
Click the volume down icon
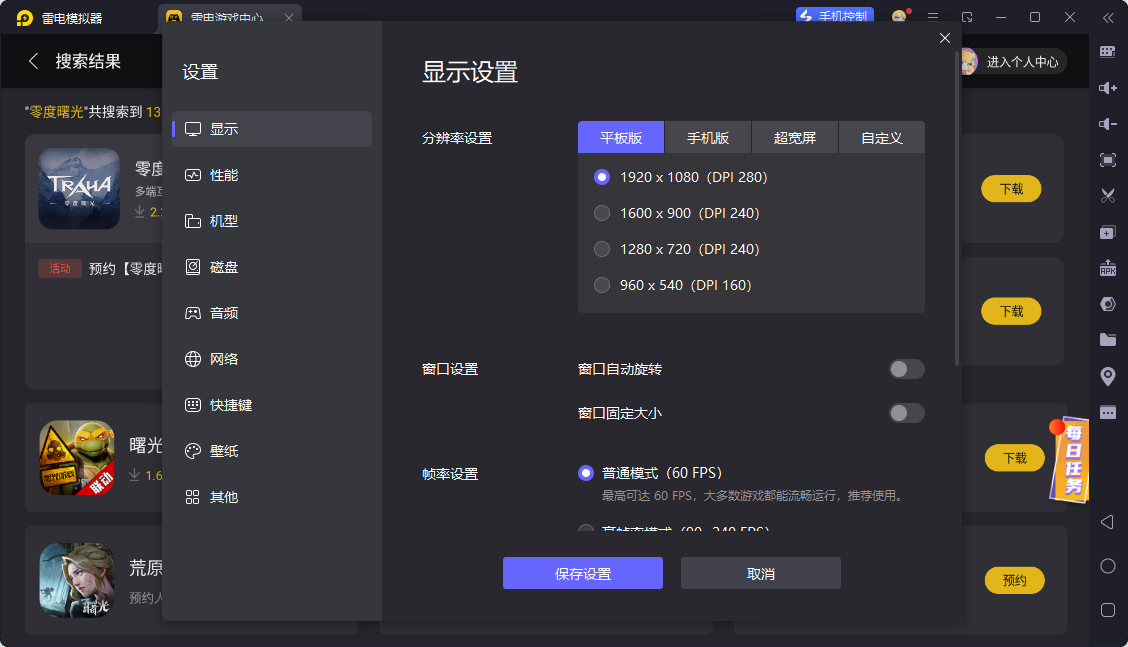coord(1108,124)
